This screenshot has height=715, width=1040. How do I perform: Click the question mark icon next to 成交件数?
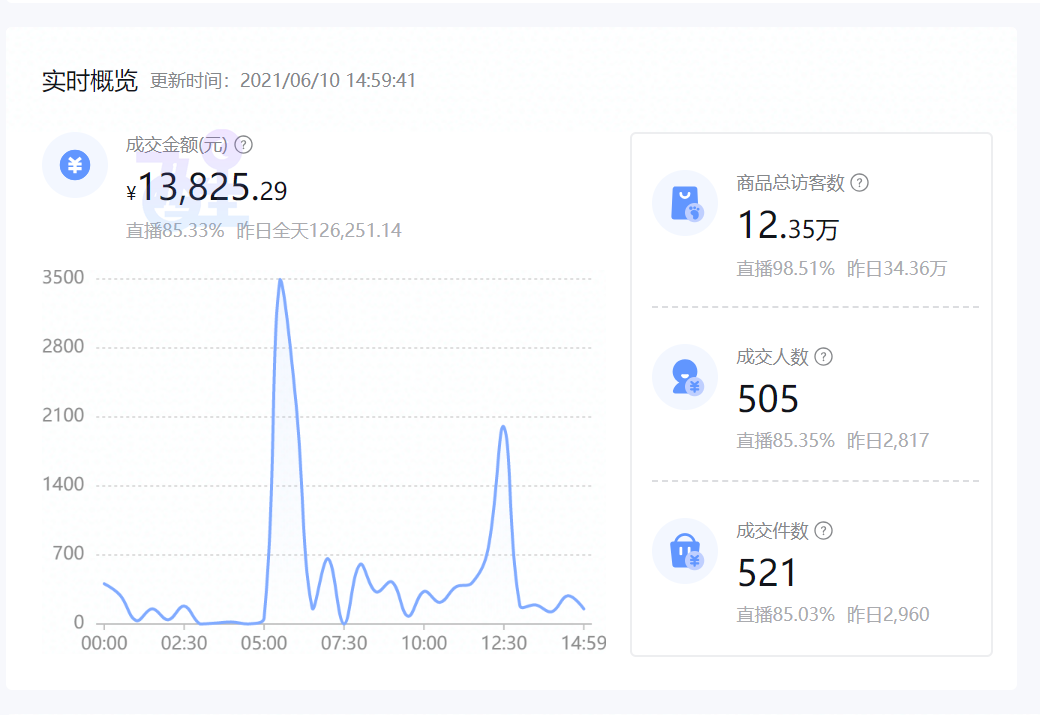(822, 531)
